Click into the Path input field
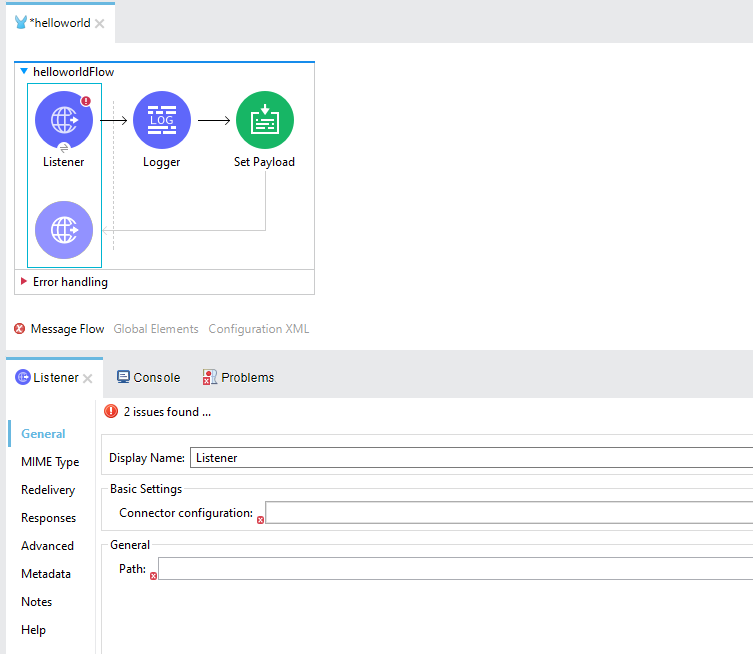The height and width of the screenshot is (654, 753). [455, 569]
